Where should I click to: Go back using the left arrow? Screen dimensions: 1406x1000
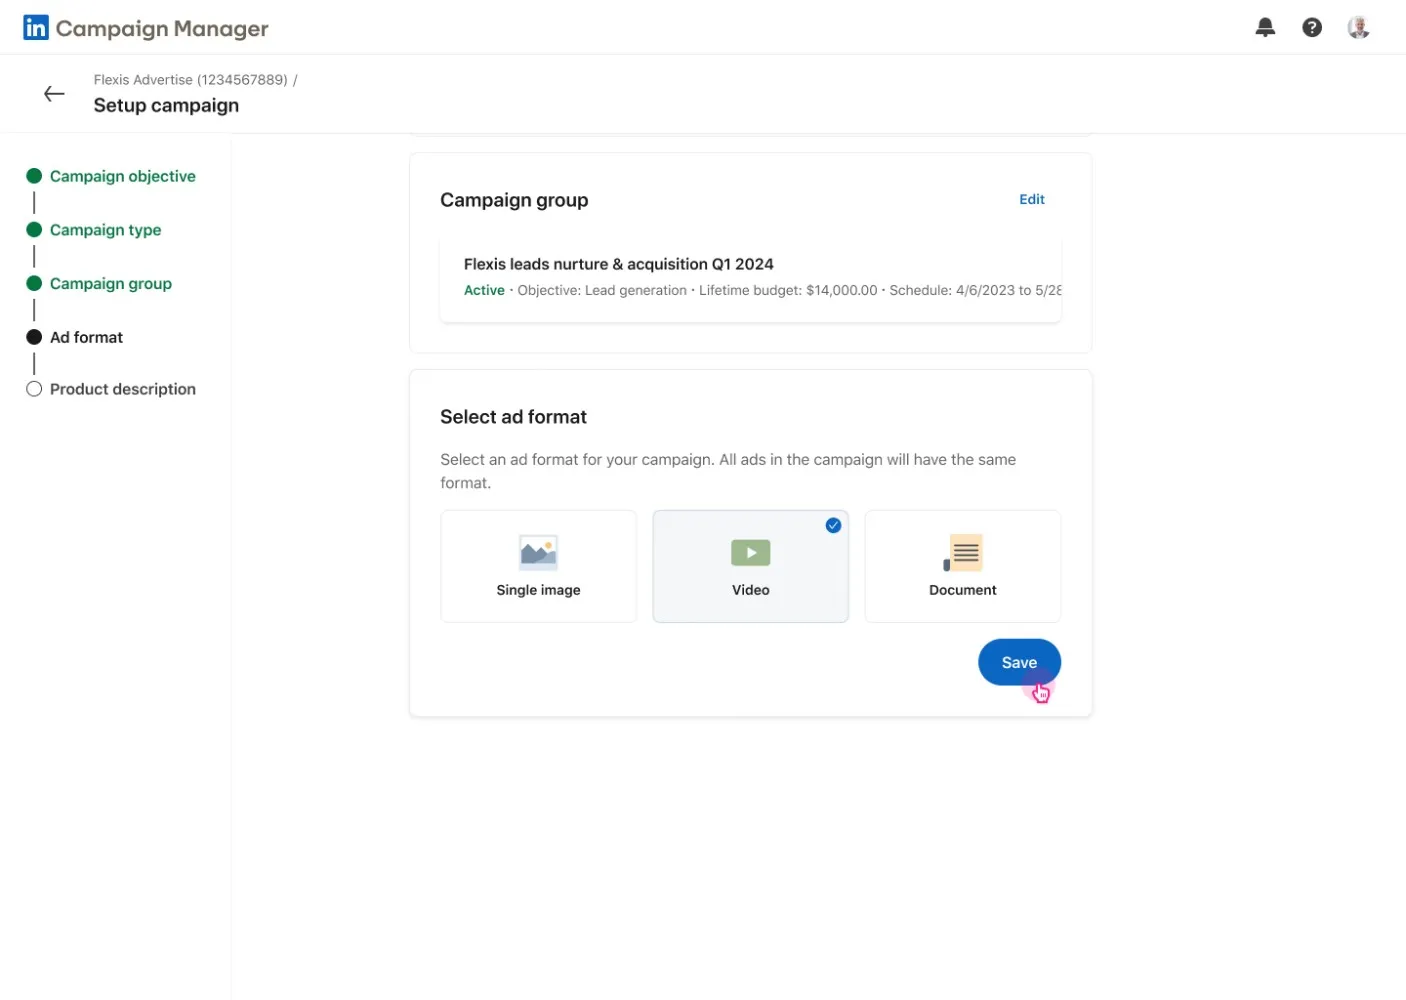pos(54,94)
